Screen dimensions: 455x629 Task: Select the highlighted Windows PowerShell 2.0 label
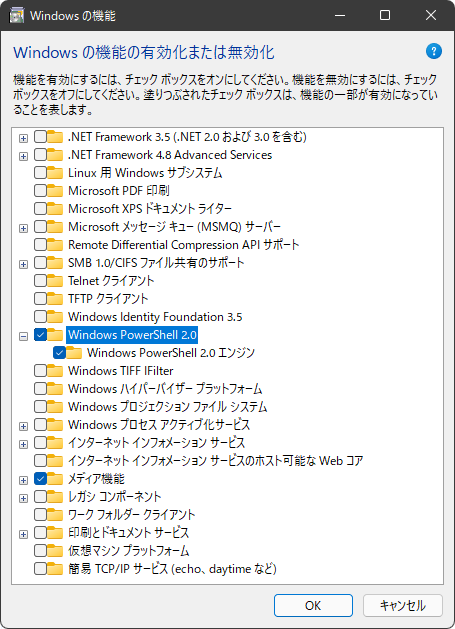(132, 335)
